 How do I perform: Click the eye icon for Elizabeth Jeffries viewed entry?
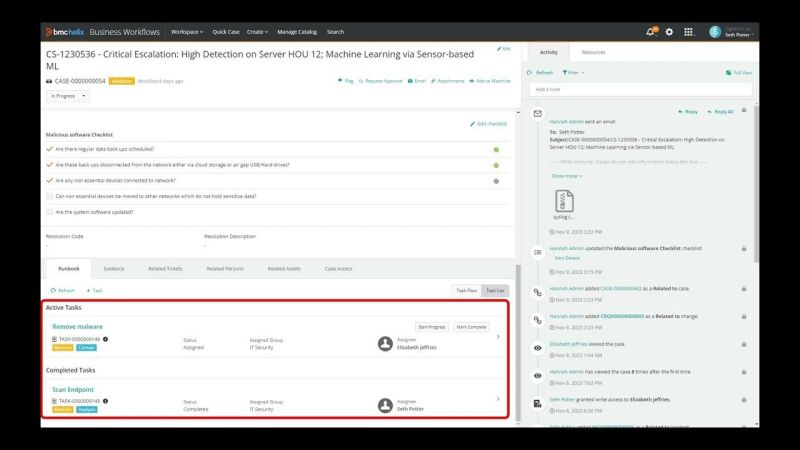[x=537, y=348]
